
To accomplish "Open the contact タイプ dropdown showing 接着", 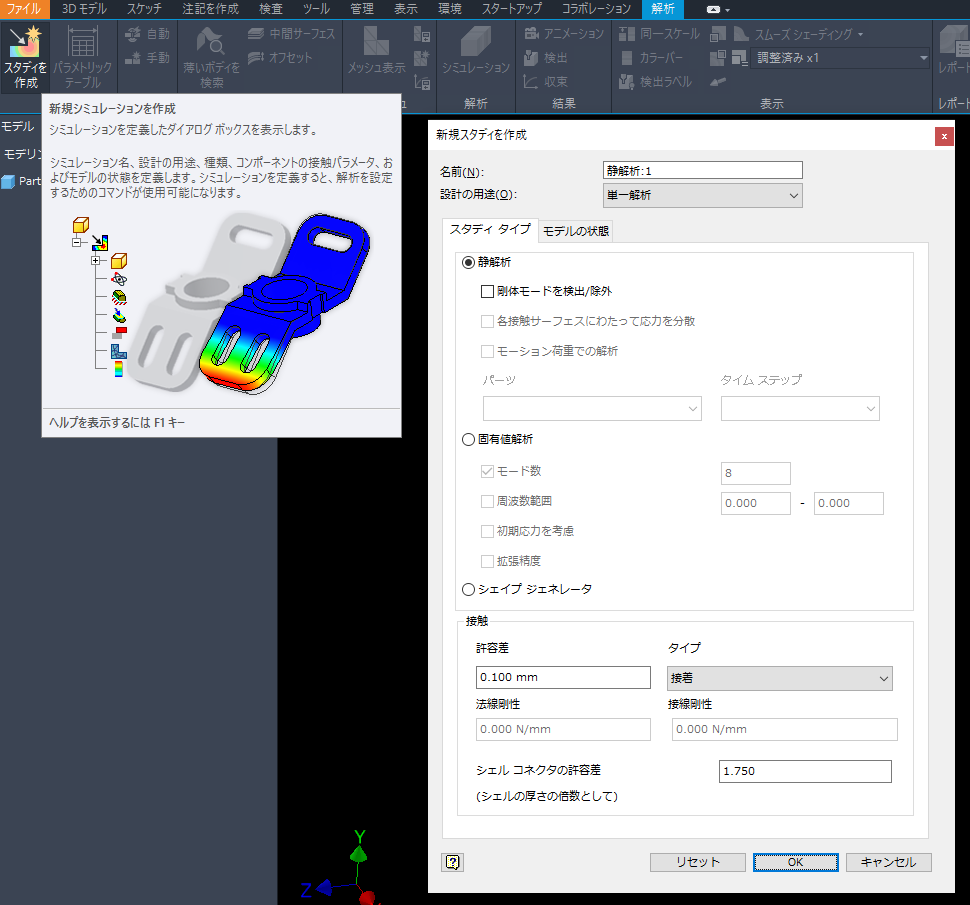I will (779, 678).
